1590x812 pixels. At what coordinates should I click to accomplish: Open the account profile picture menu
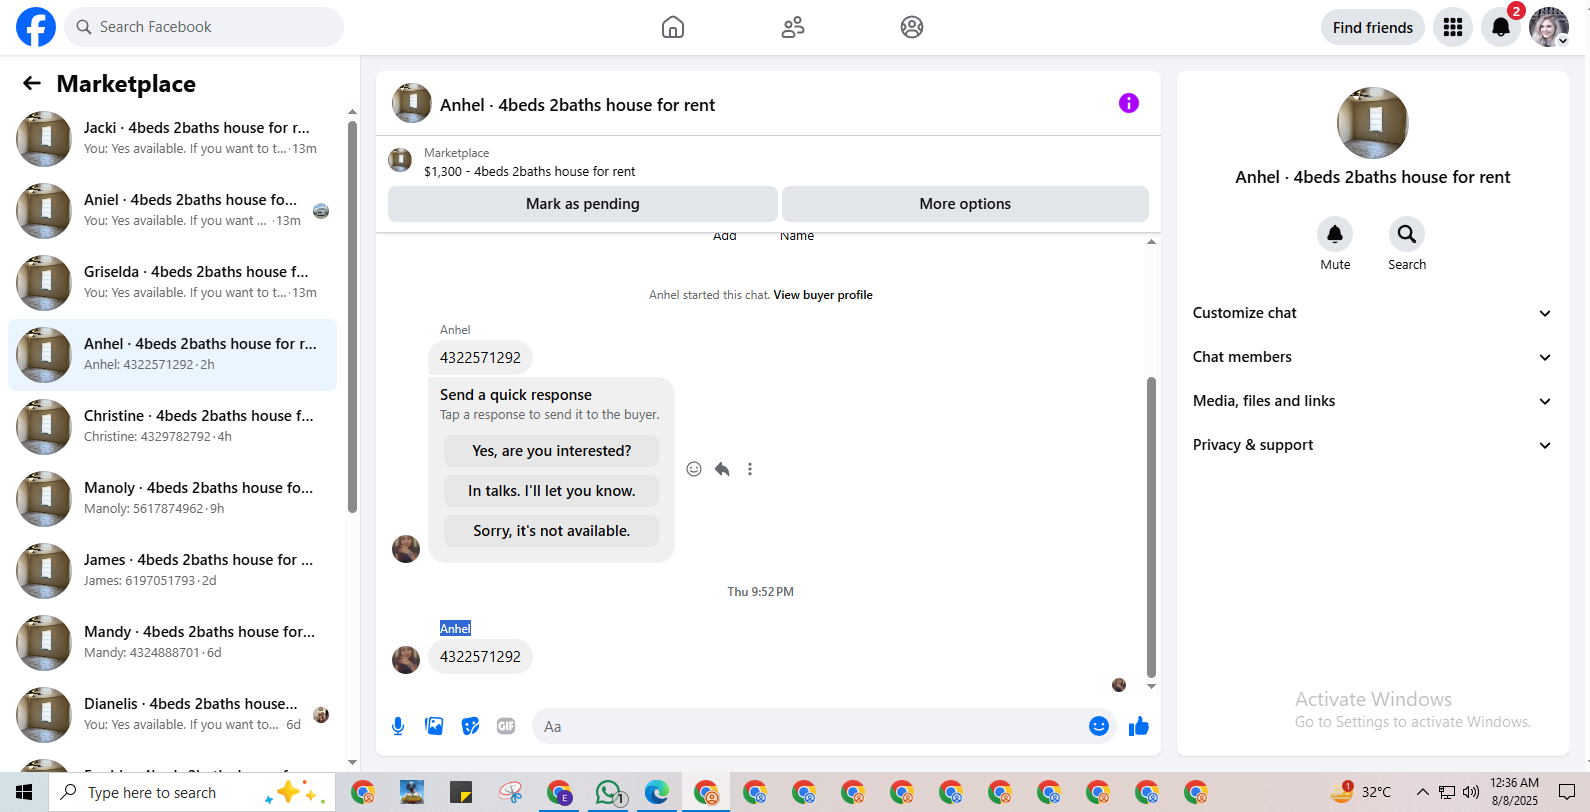(x=1549, y=27)
